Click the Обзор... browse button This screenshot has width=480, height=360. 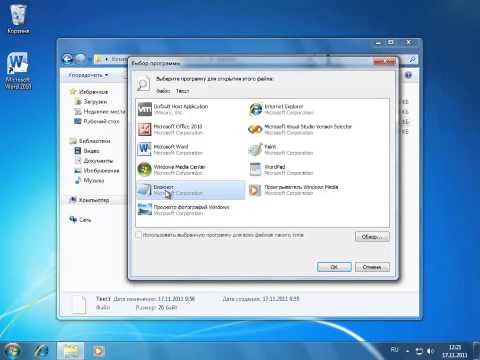372,237
